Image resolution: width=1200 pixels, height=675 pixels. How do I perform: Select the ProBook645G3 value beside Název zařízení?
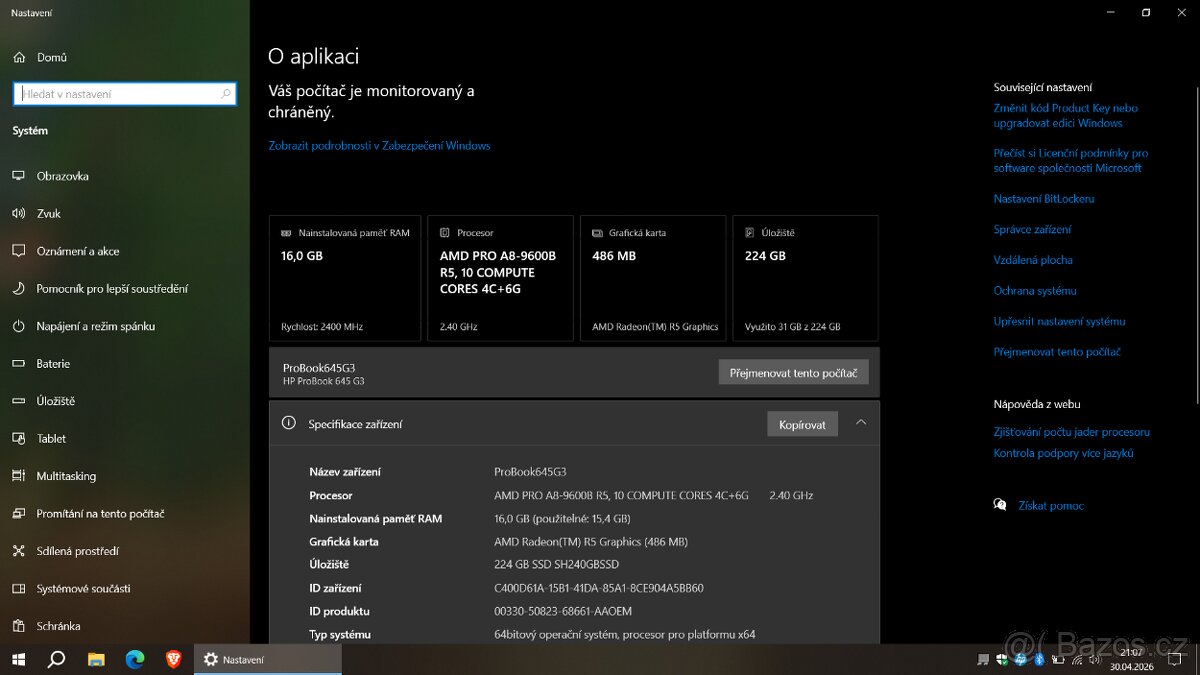point(530,472)
